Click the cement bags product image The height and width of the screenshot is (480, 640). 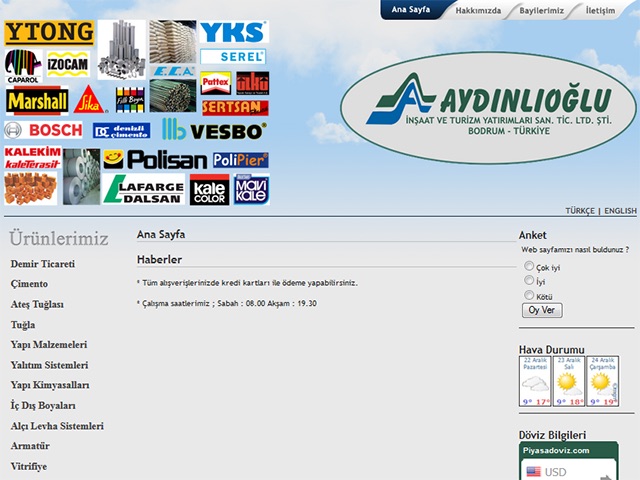(x=173, y=42)
